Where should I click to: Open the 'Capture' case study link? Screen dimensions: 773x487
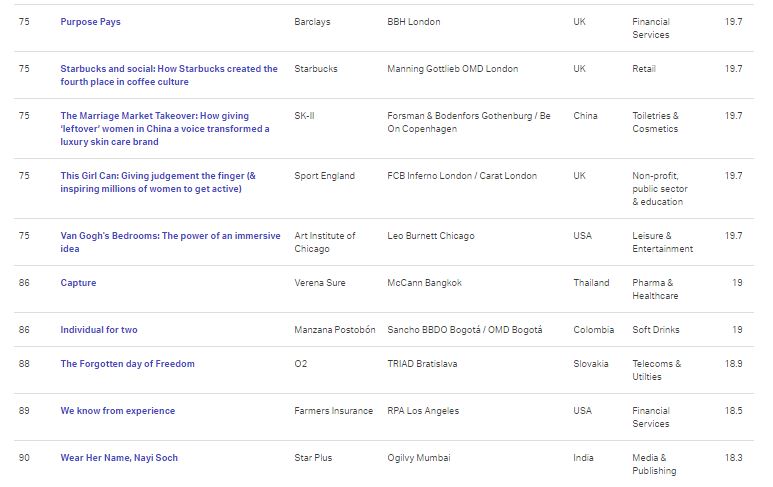point(78,282)
